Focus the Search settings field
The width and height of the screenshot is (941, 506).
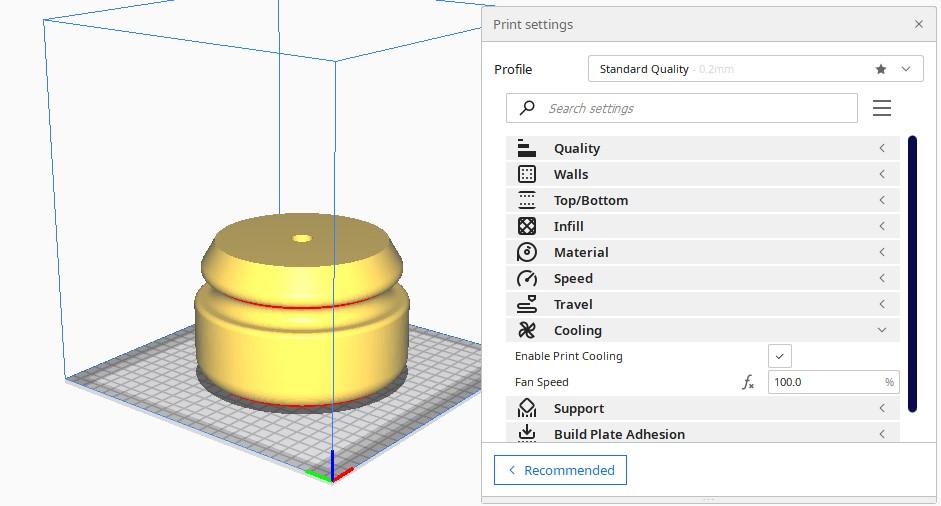tap(682, 108)
